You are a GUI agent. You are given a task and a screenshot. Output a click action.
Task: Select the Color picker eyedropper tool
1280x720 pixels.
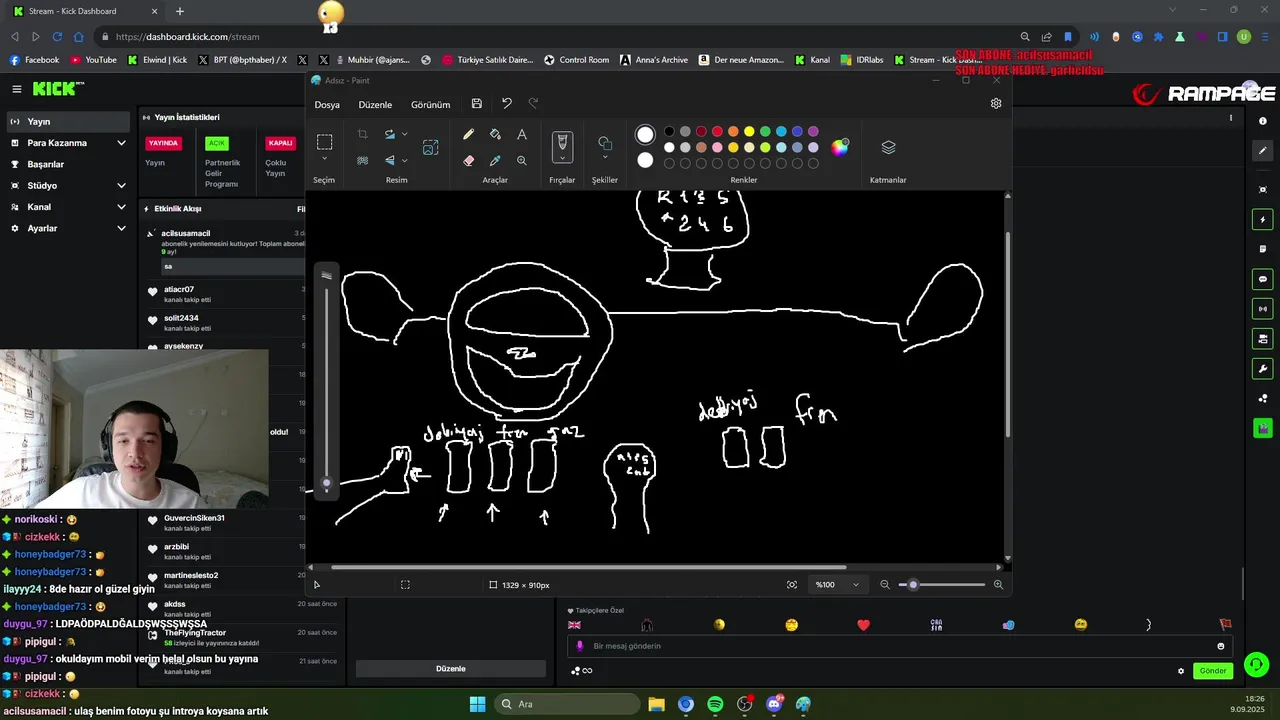[495, 160]
